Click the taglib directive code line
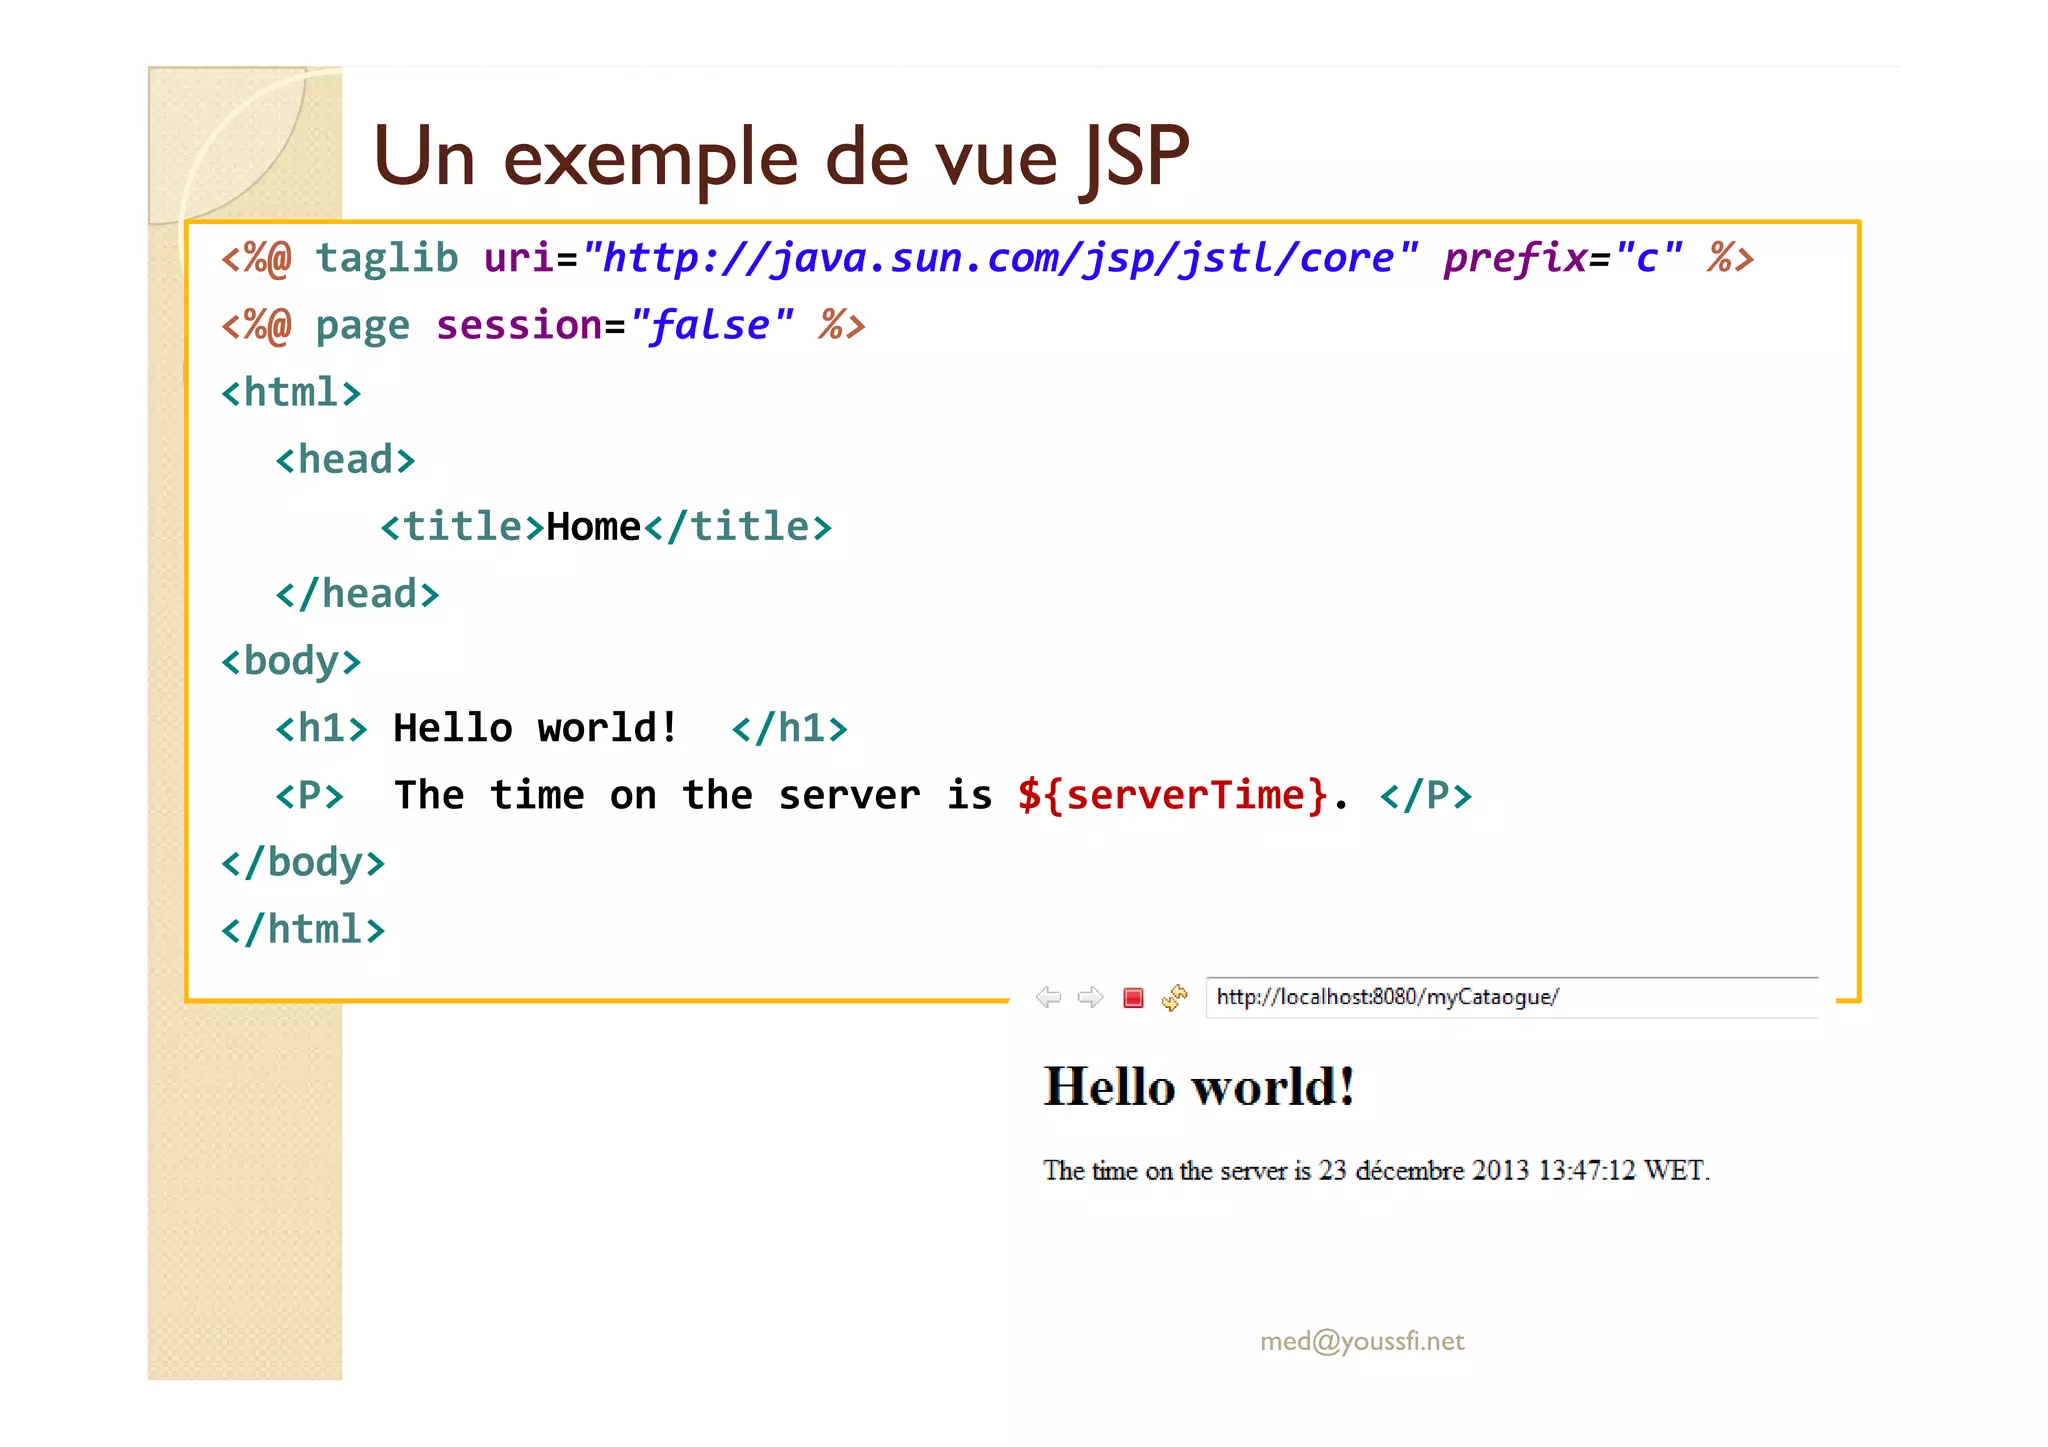Image resolution: width=2048 pixels, height=1447 pixels. coord(987,258)
